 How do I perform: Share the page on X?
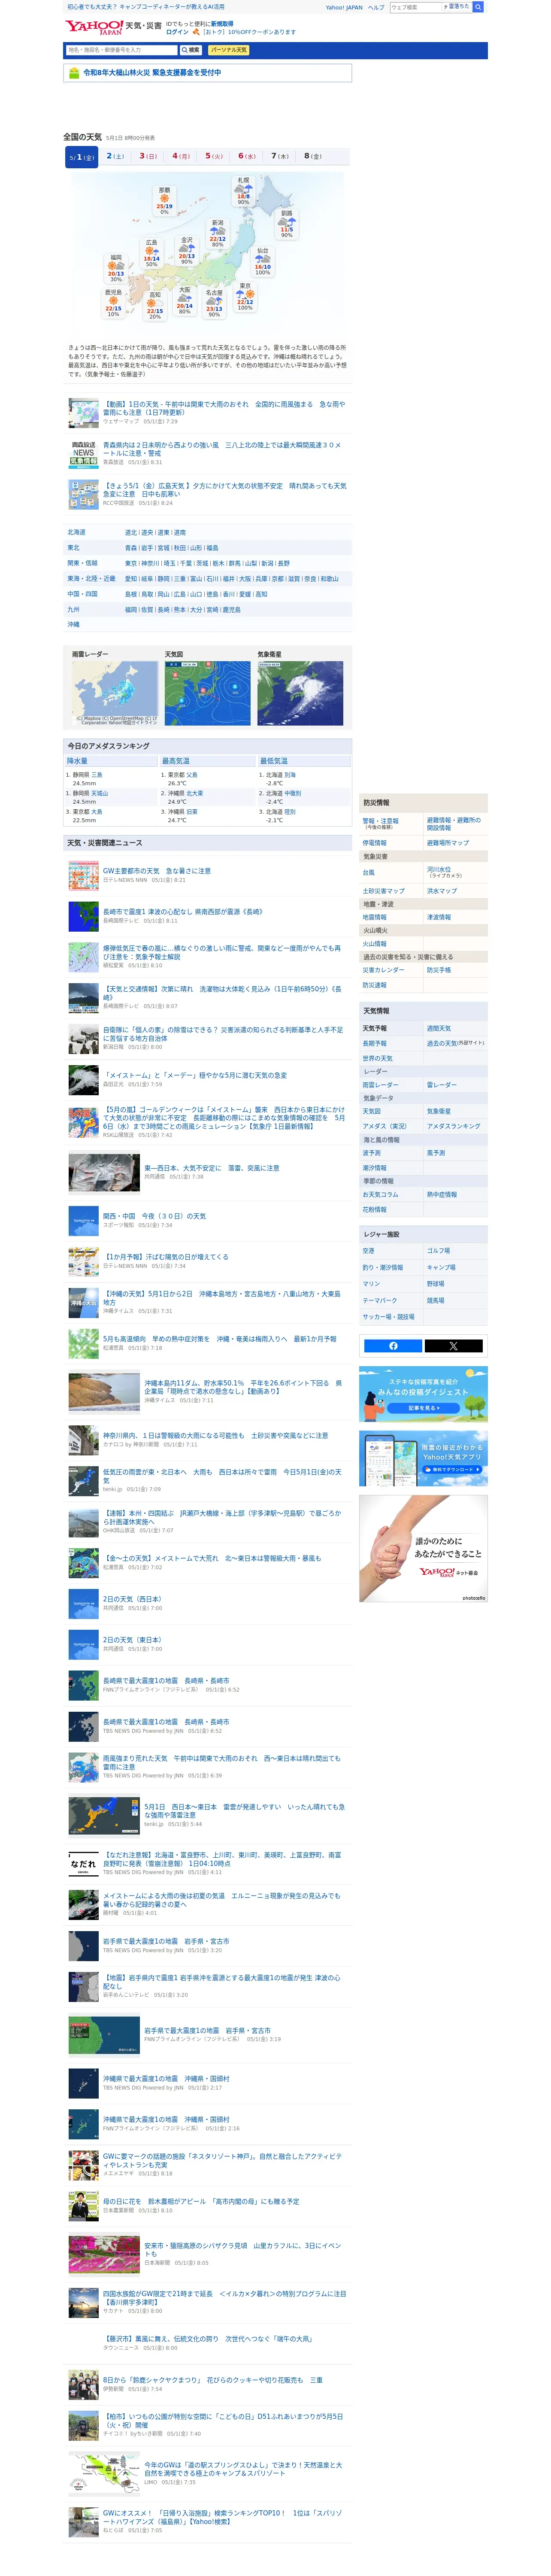pos(453,1345)
